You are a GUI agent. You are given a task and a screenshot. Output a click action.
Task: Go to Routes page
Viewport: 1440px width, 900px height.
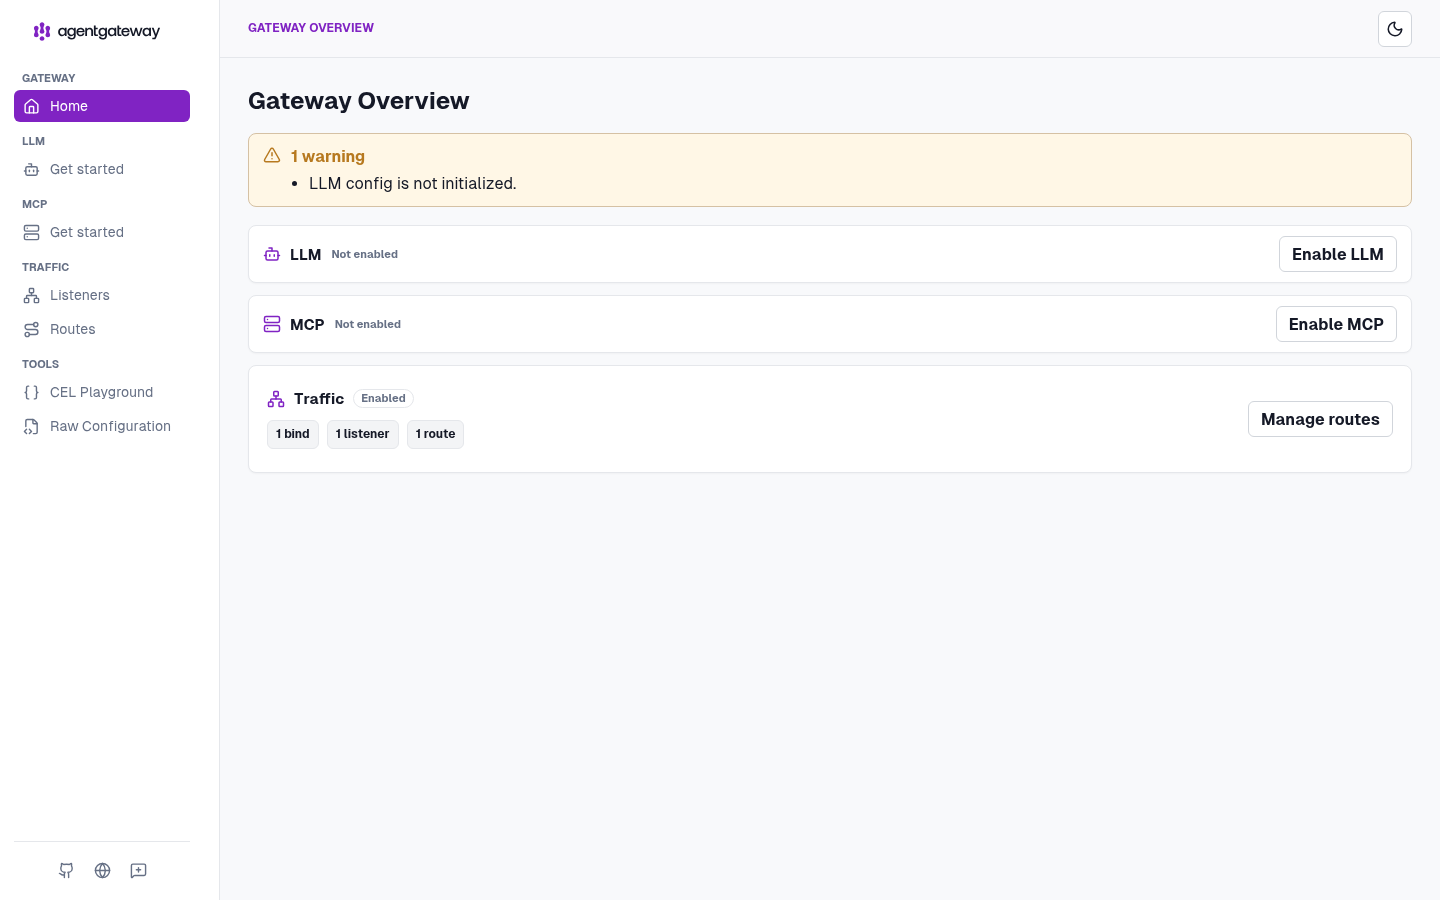[x=102, y=329]
